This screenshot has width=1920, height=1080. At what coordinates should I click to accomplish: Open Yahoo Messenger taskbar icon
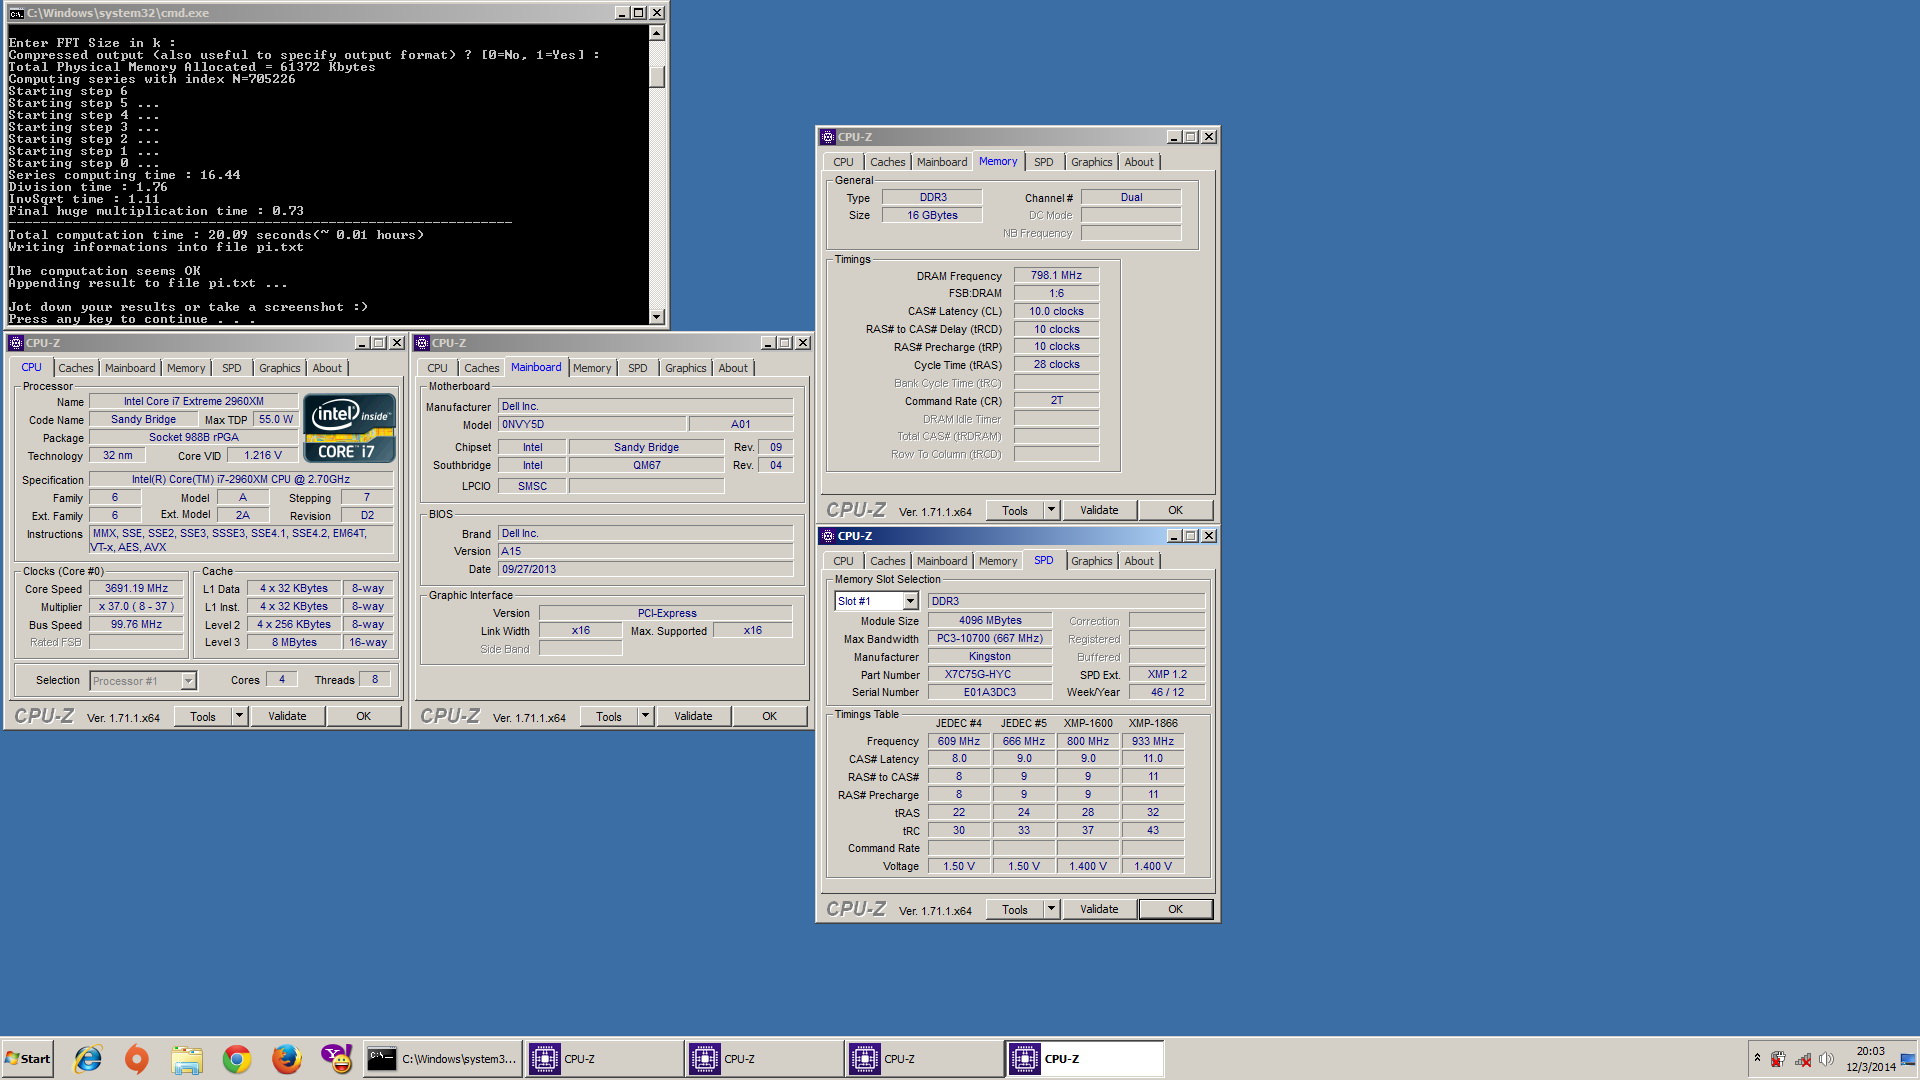coord(337,1059)
